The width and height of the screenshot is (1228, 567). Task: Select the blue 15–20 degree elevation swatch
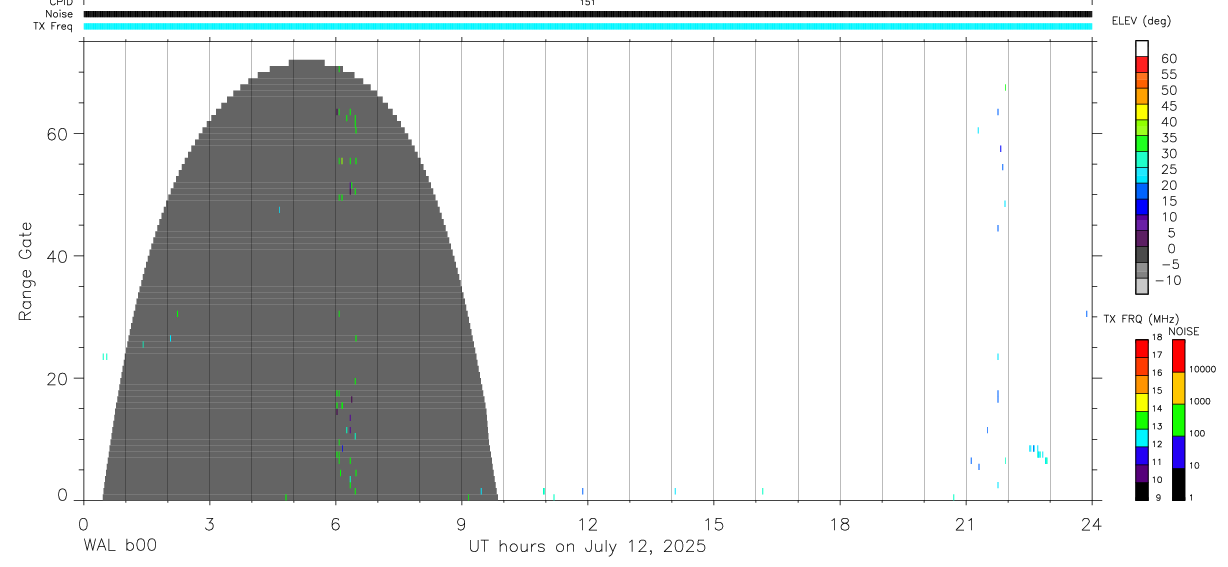1142,192
